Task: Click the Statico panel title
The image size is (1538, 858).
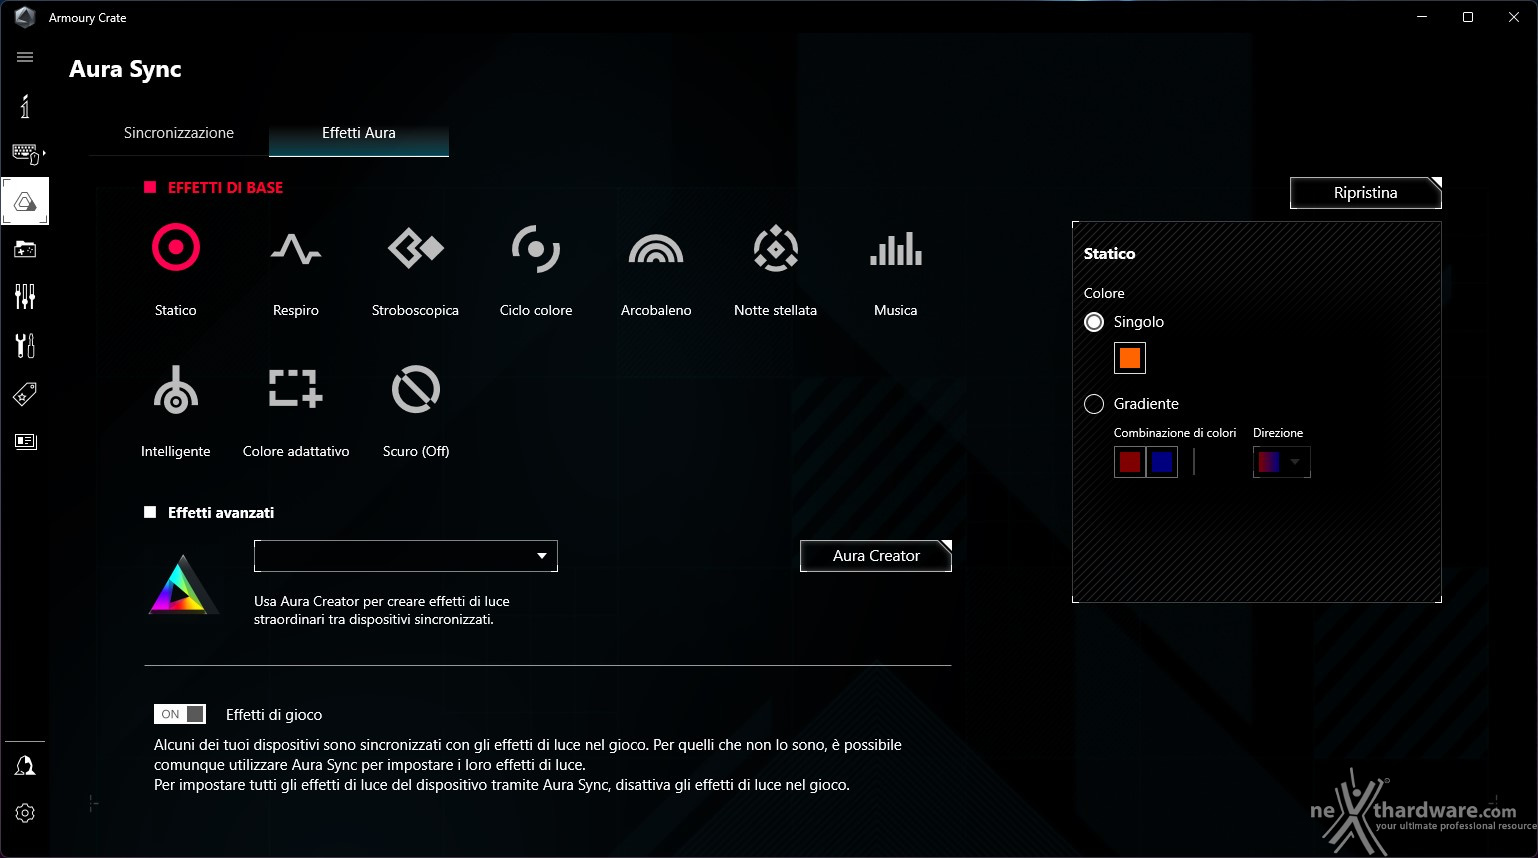Action: coord(1110,254)
